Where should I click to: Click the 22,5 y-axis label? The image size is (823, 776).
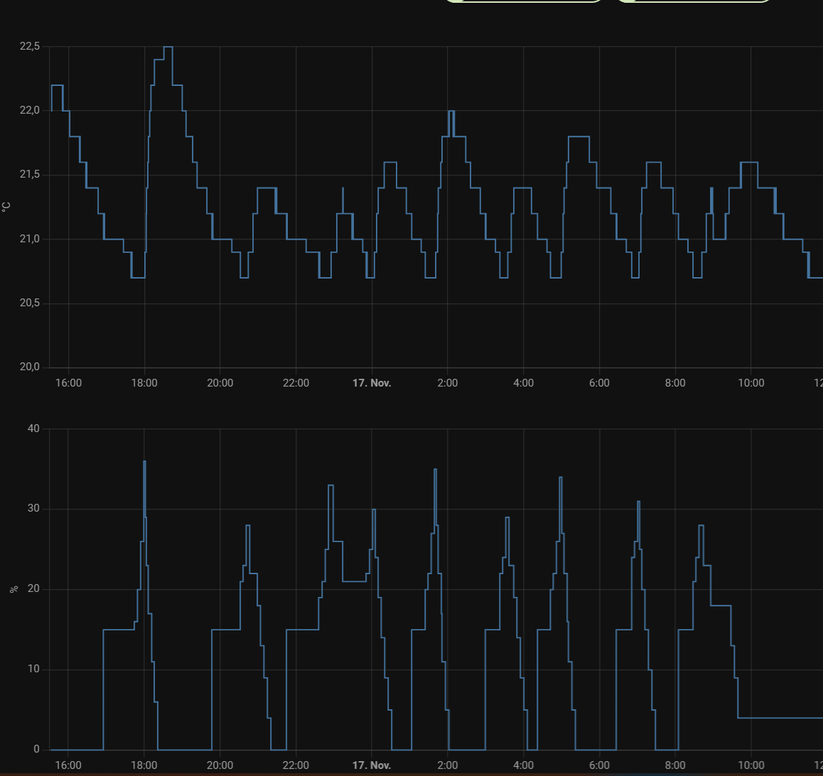click(30, 47)
